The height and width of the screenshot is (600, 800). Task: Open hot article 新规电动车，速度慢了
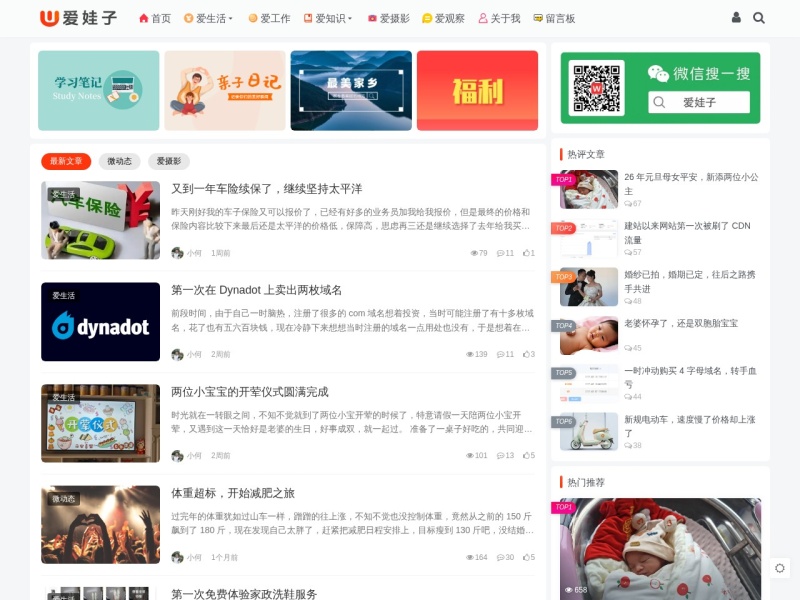[690, 426]
